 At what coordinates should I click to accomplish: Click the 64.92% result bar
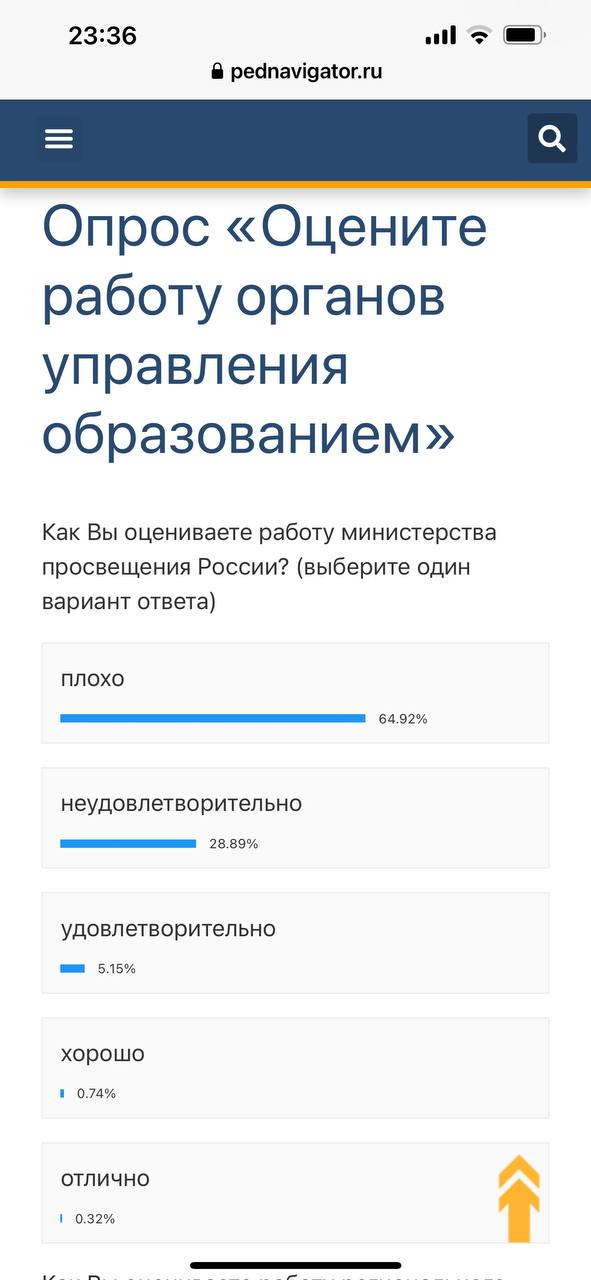[x=213, y=718]
